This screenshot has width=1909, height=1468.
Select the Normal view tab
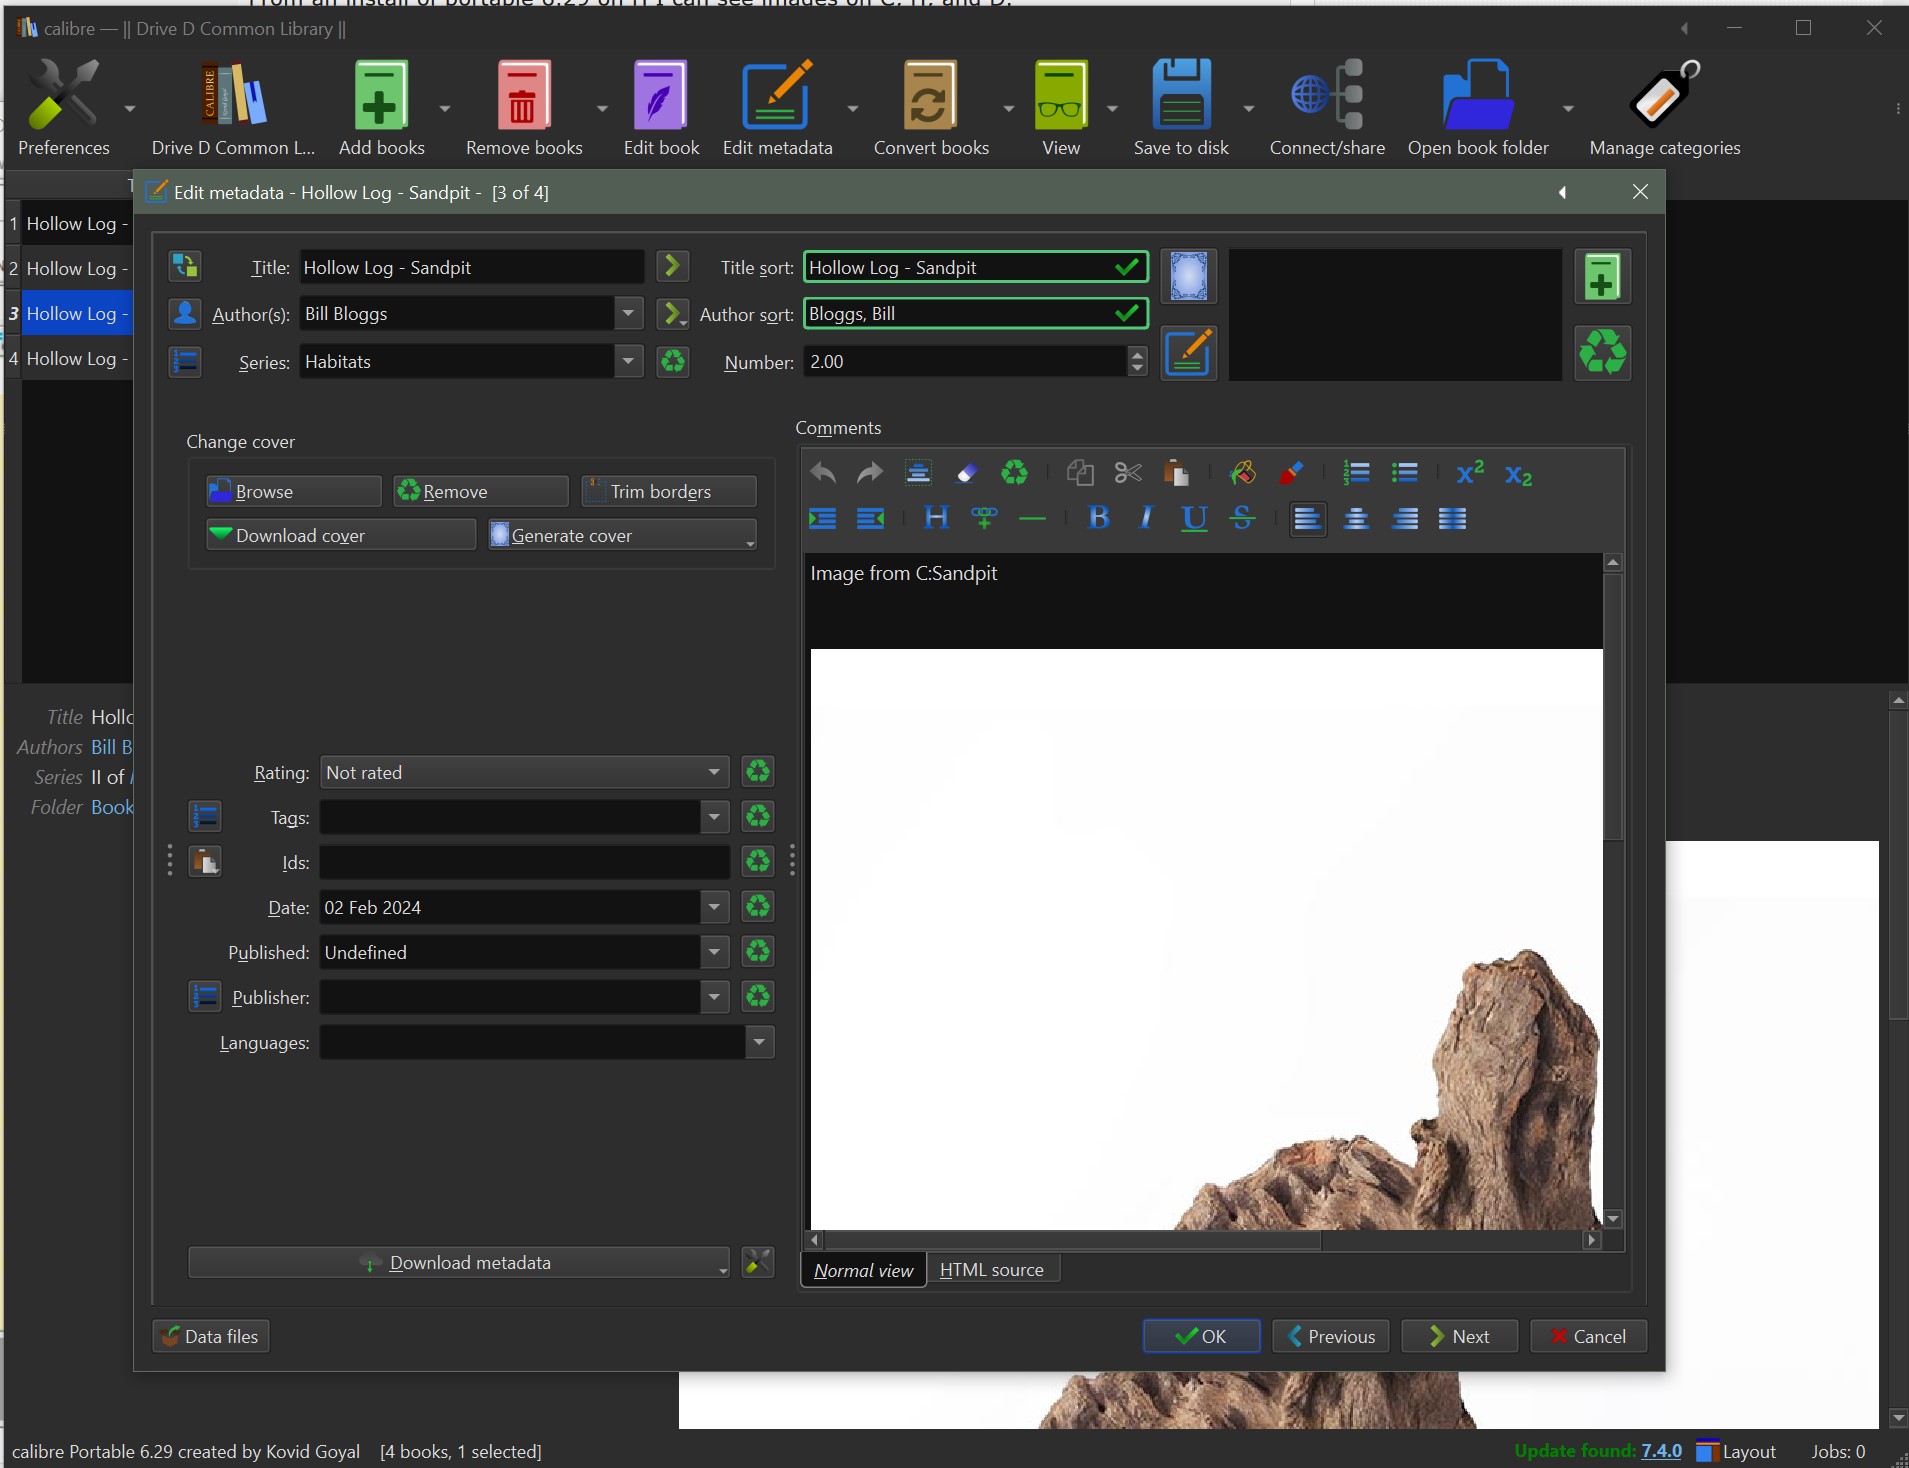(x=863, y=1270)
